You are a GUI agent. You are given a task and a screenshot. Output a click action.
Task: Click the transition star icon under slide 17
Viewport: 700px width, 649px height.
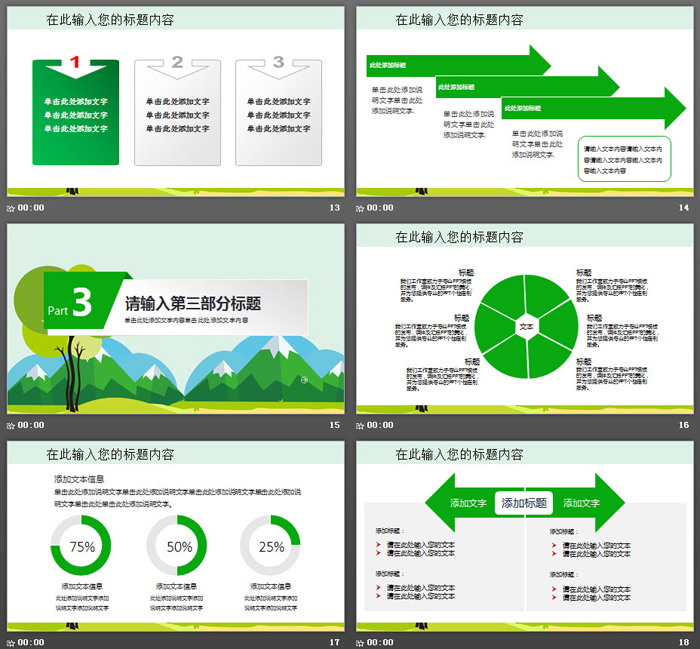click(11, 642)
